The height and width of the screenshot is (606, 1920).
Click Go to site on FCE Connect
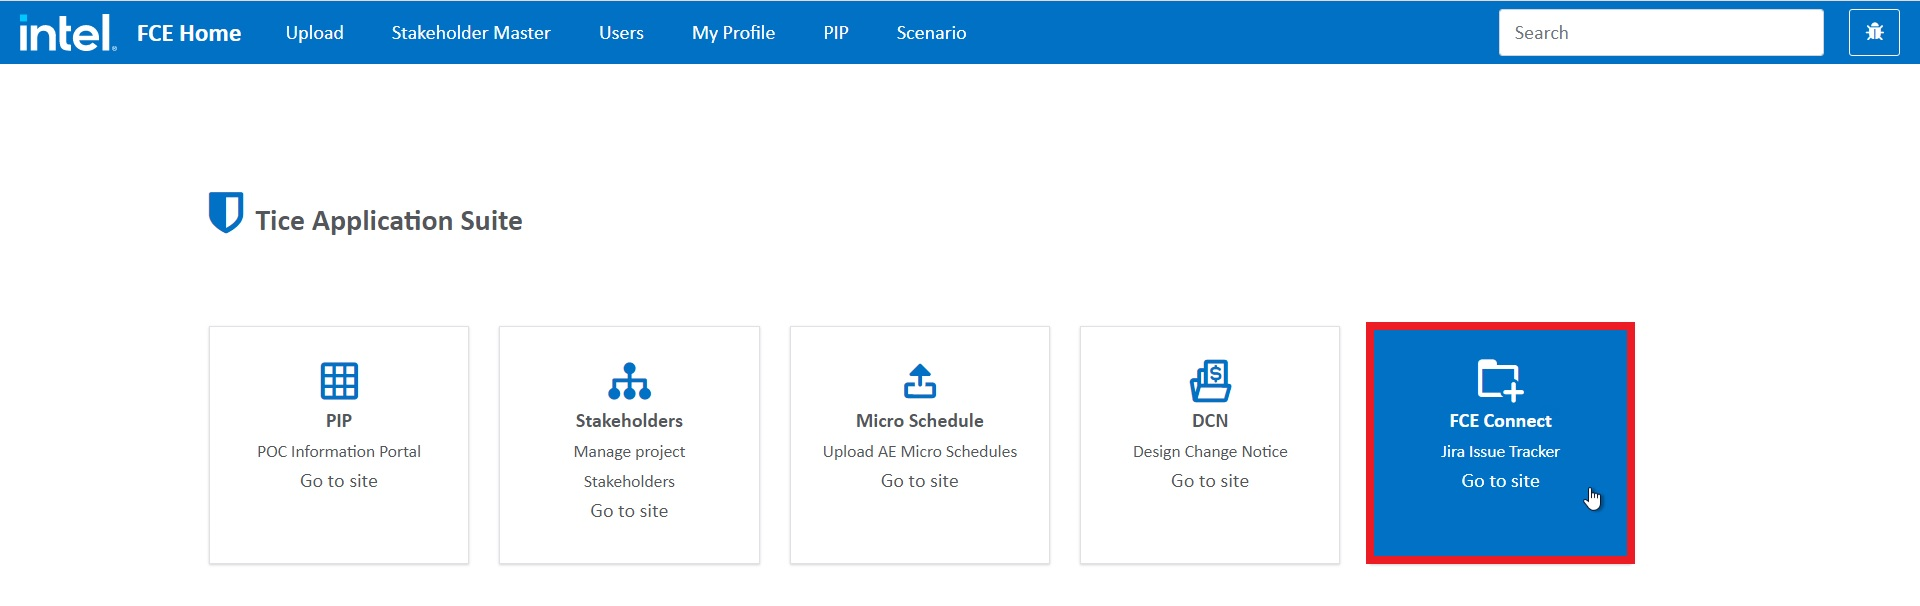click(1500, 481)
